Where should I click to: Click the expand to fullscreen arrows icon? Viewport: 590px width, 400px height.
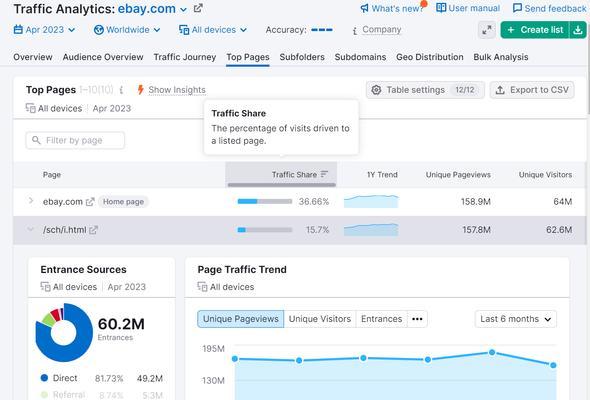tap(487, 30)
